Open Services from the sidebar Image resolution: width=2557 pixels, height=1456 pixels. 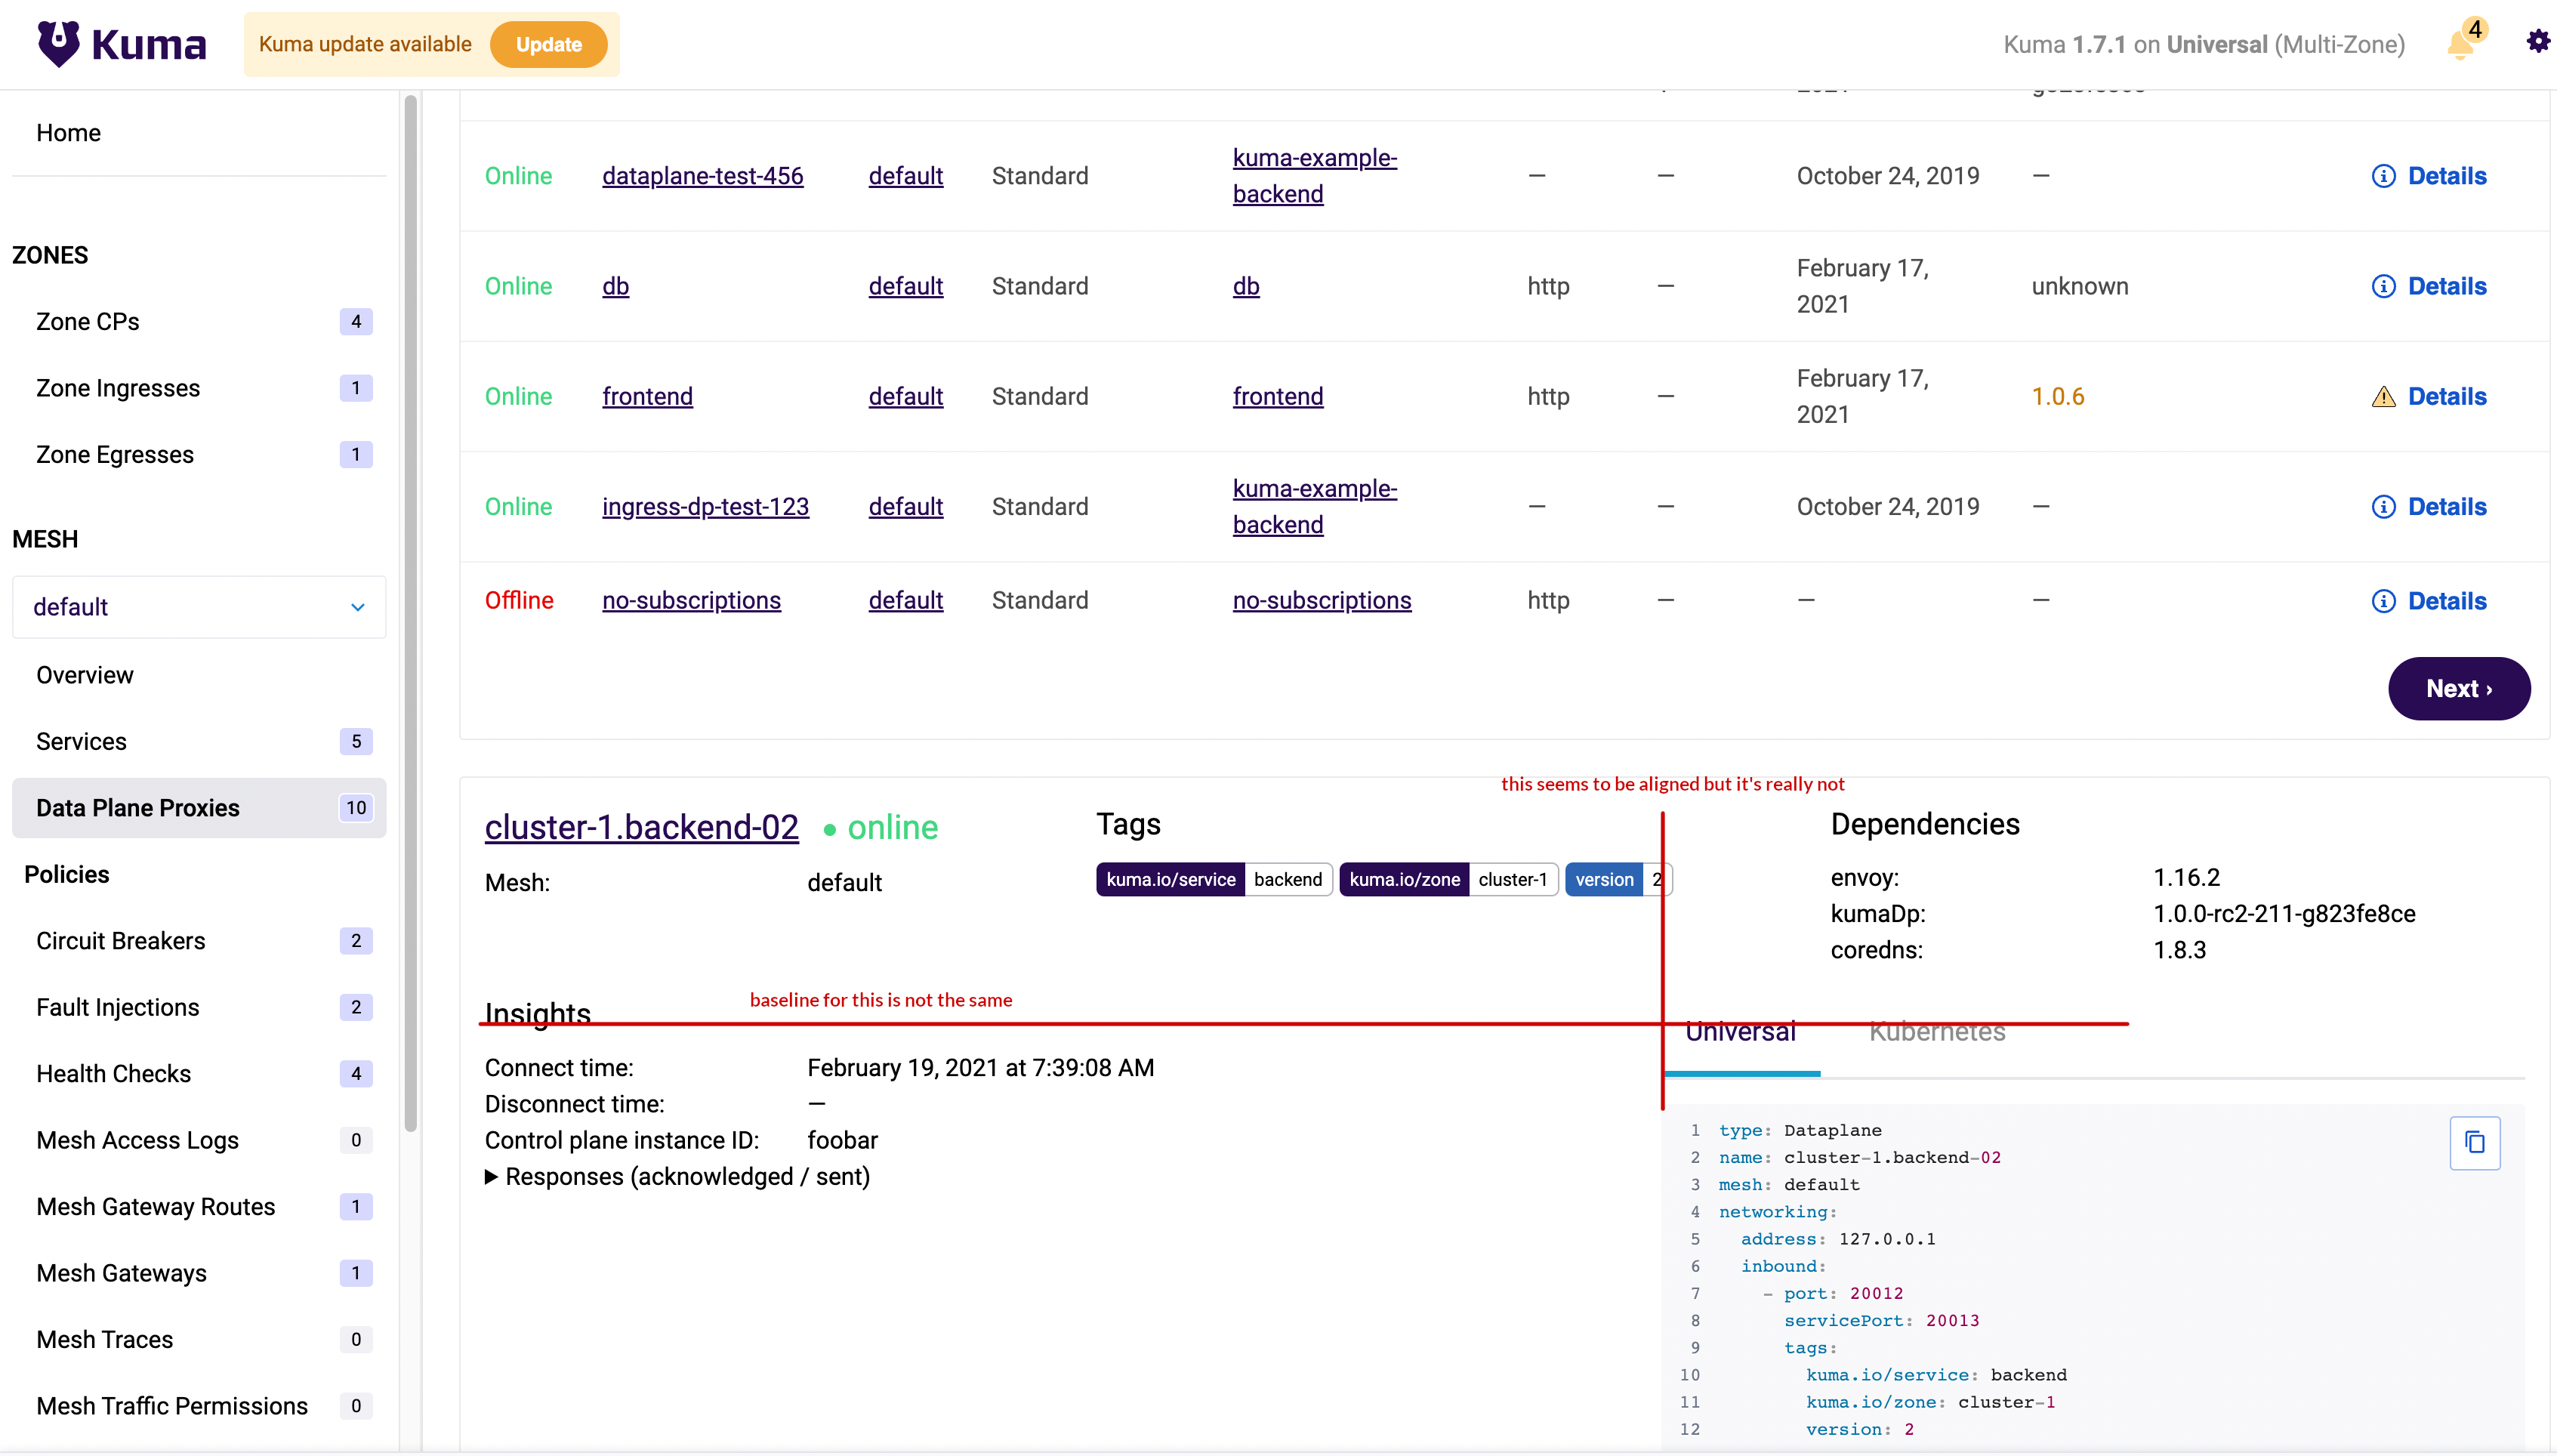[80, 741]
